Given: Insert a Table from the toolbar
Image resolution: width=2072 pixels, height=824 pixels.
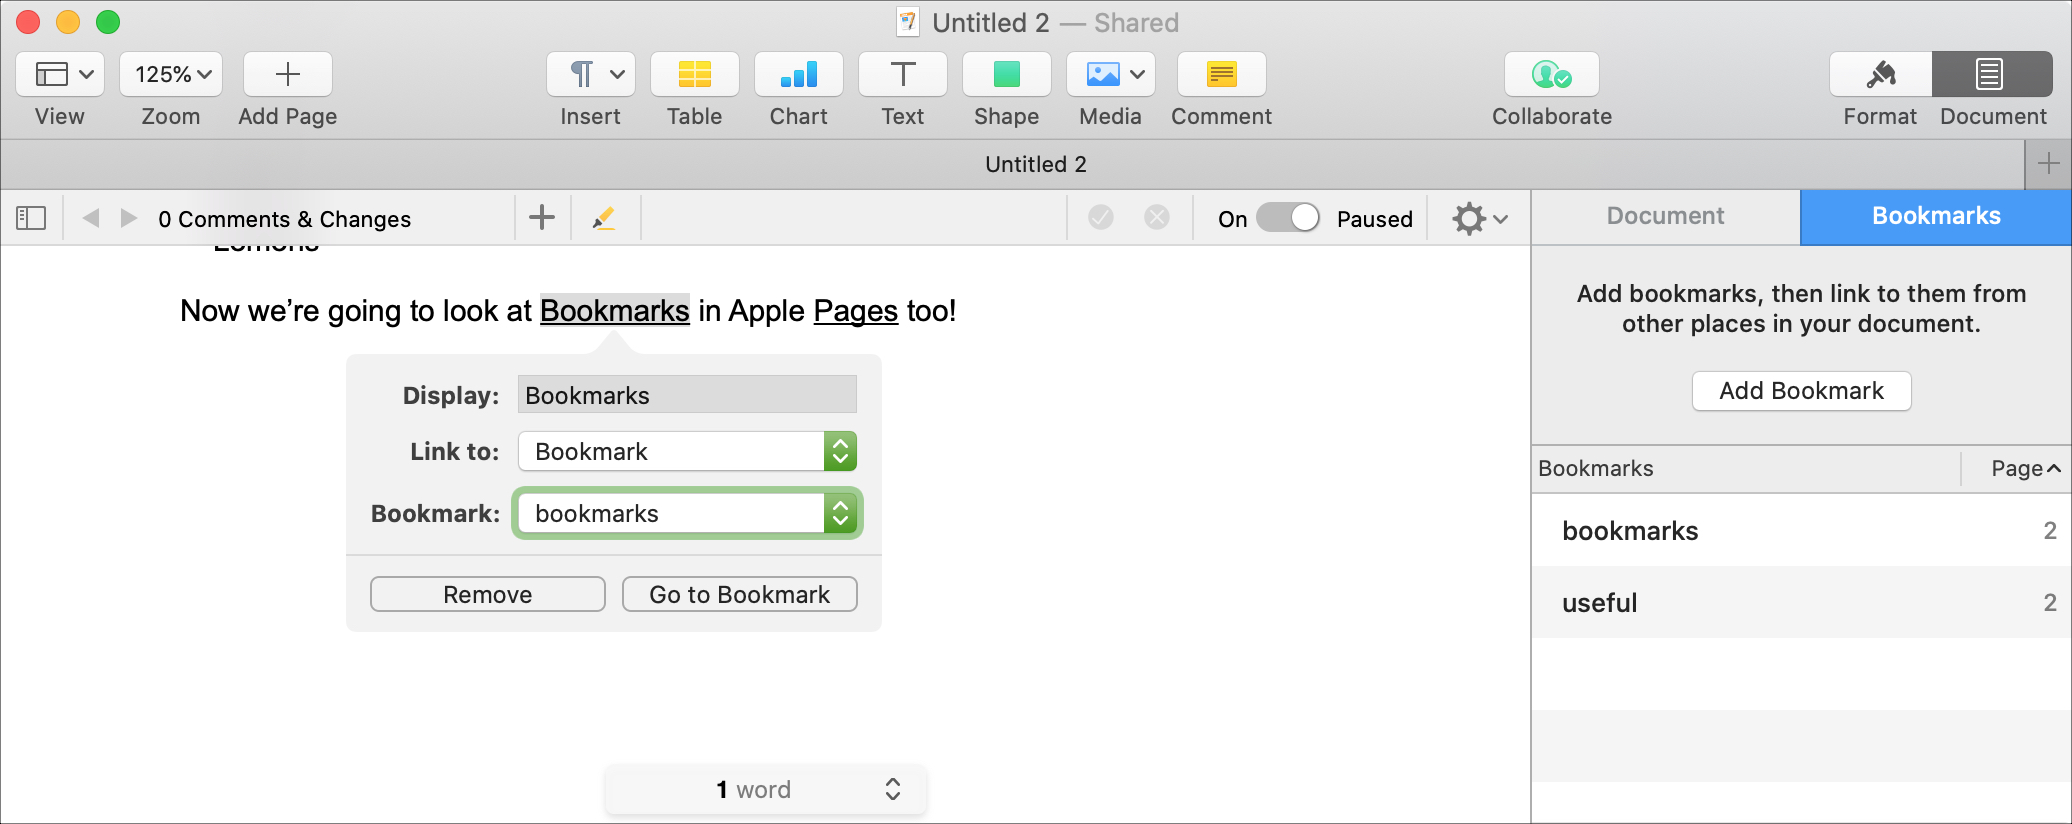Looking at the screenshot, I should point(695,74).
